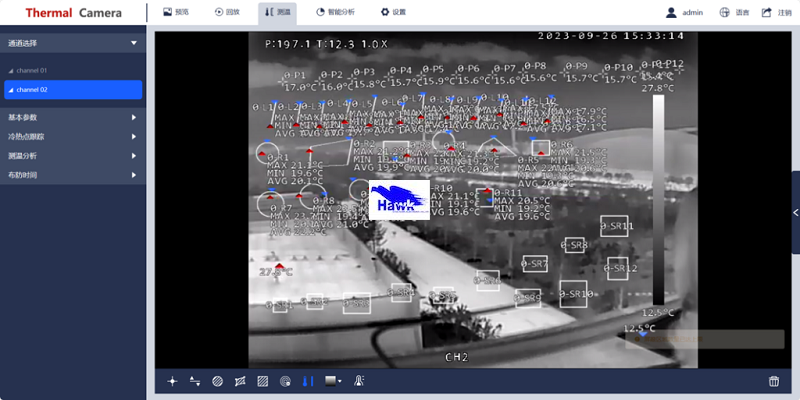Viewport: 800px width, 400px height.
Task: Select the line measurement tool
Action: 194,381
